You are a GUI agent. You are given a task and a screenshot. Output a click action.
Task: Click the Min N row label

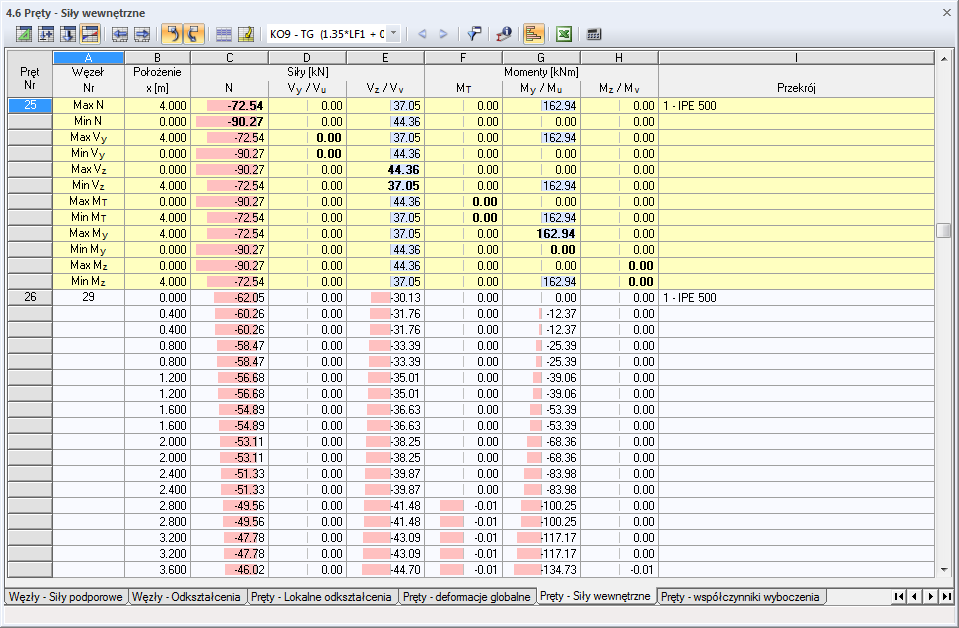[x=89, y=121]
